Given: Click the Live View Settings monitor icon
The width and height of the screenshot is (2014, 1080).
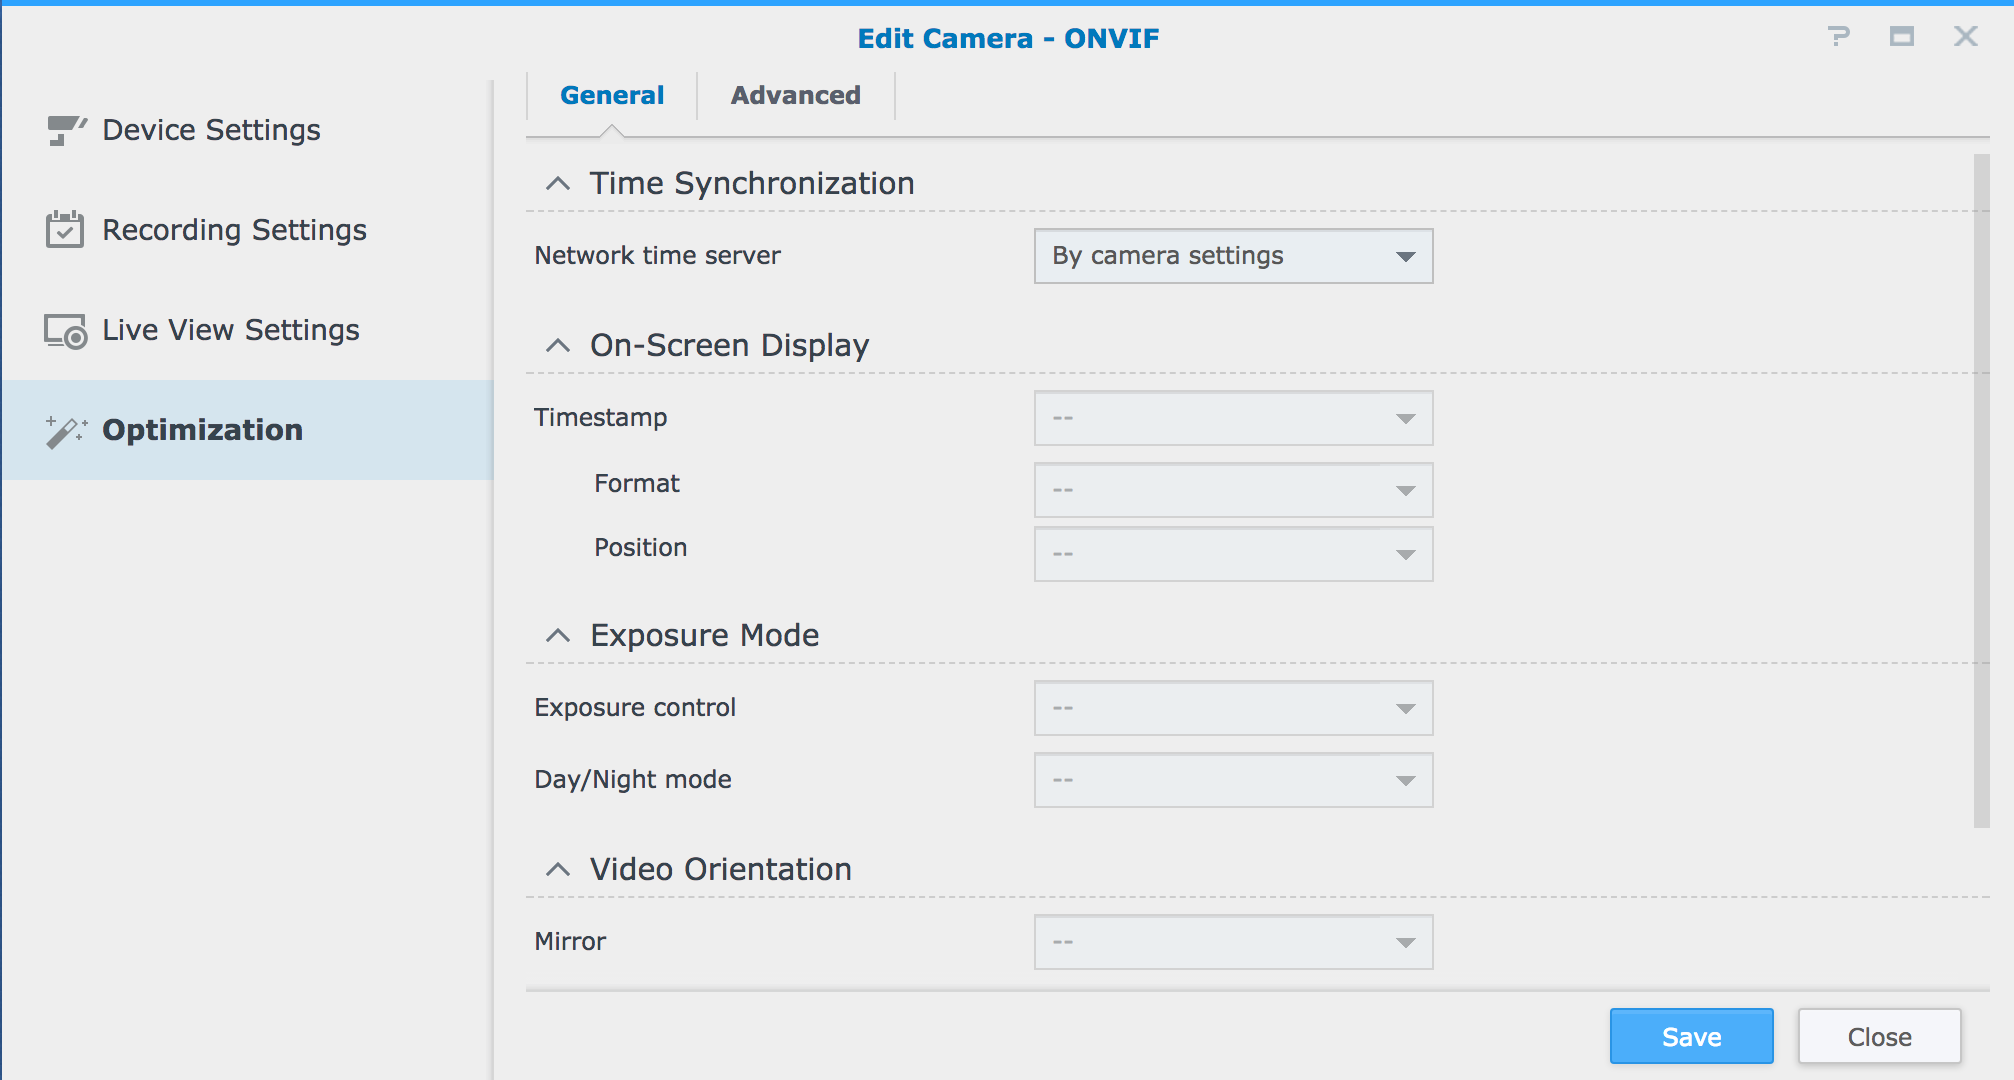Looking at the screenshot, I should 66,331.
